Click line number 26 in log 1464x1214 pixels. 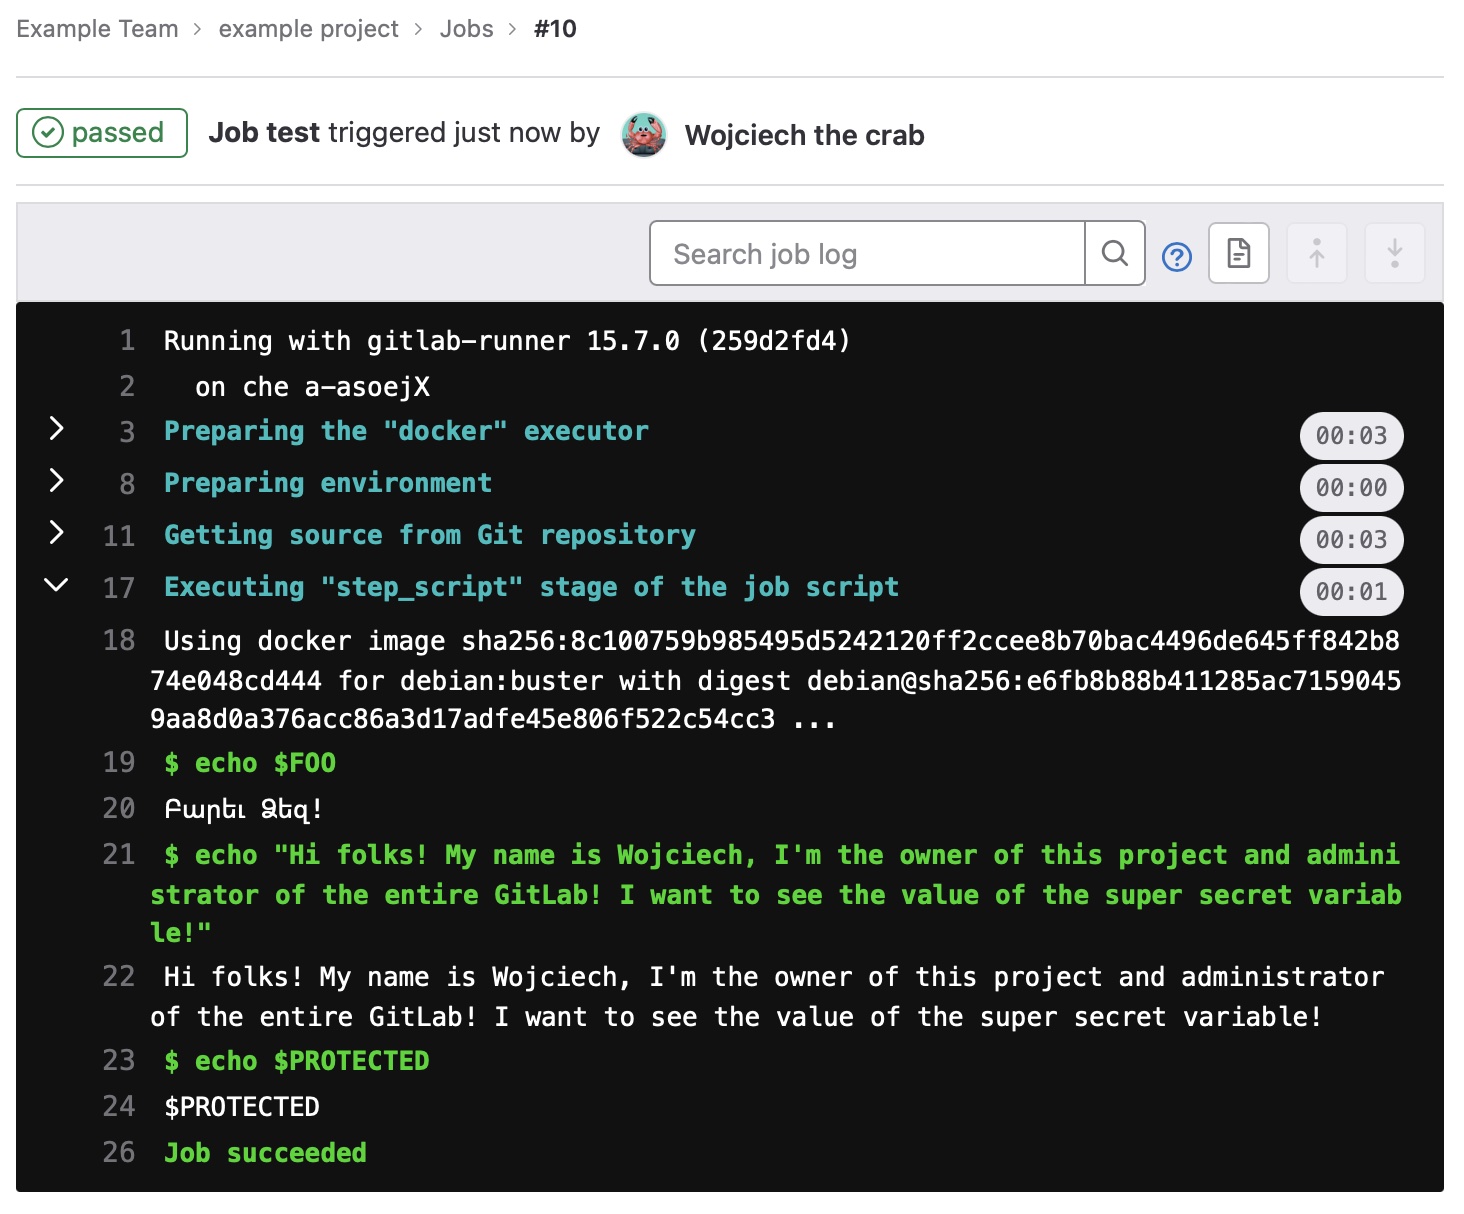(119, 1153)
